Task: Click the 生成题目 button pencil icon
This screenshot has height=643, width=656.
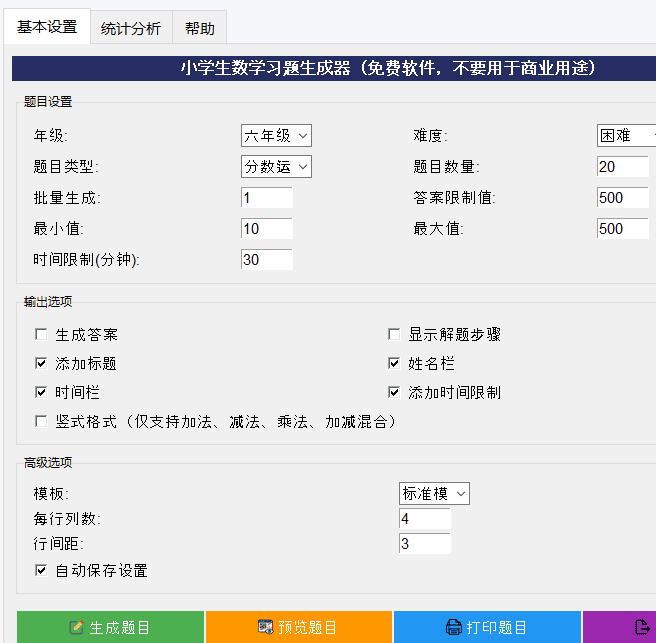Action: tap(77, 628)
